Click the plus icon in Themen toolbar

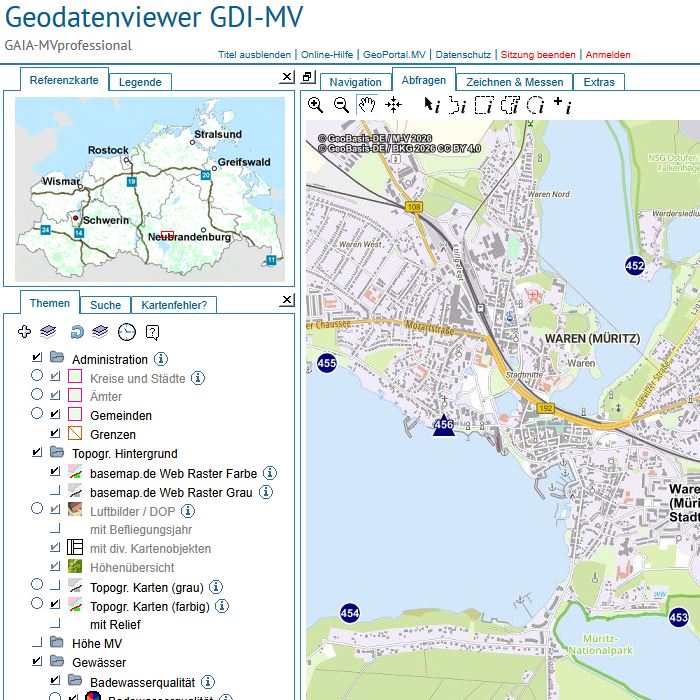coord(24,332)
